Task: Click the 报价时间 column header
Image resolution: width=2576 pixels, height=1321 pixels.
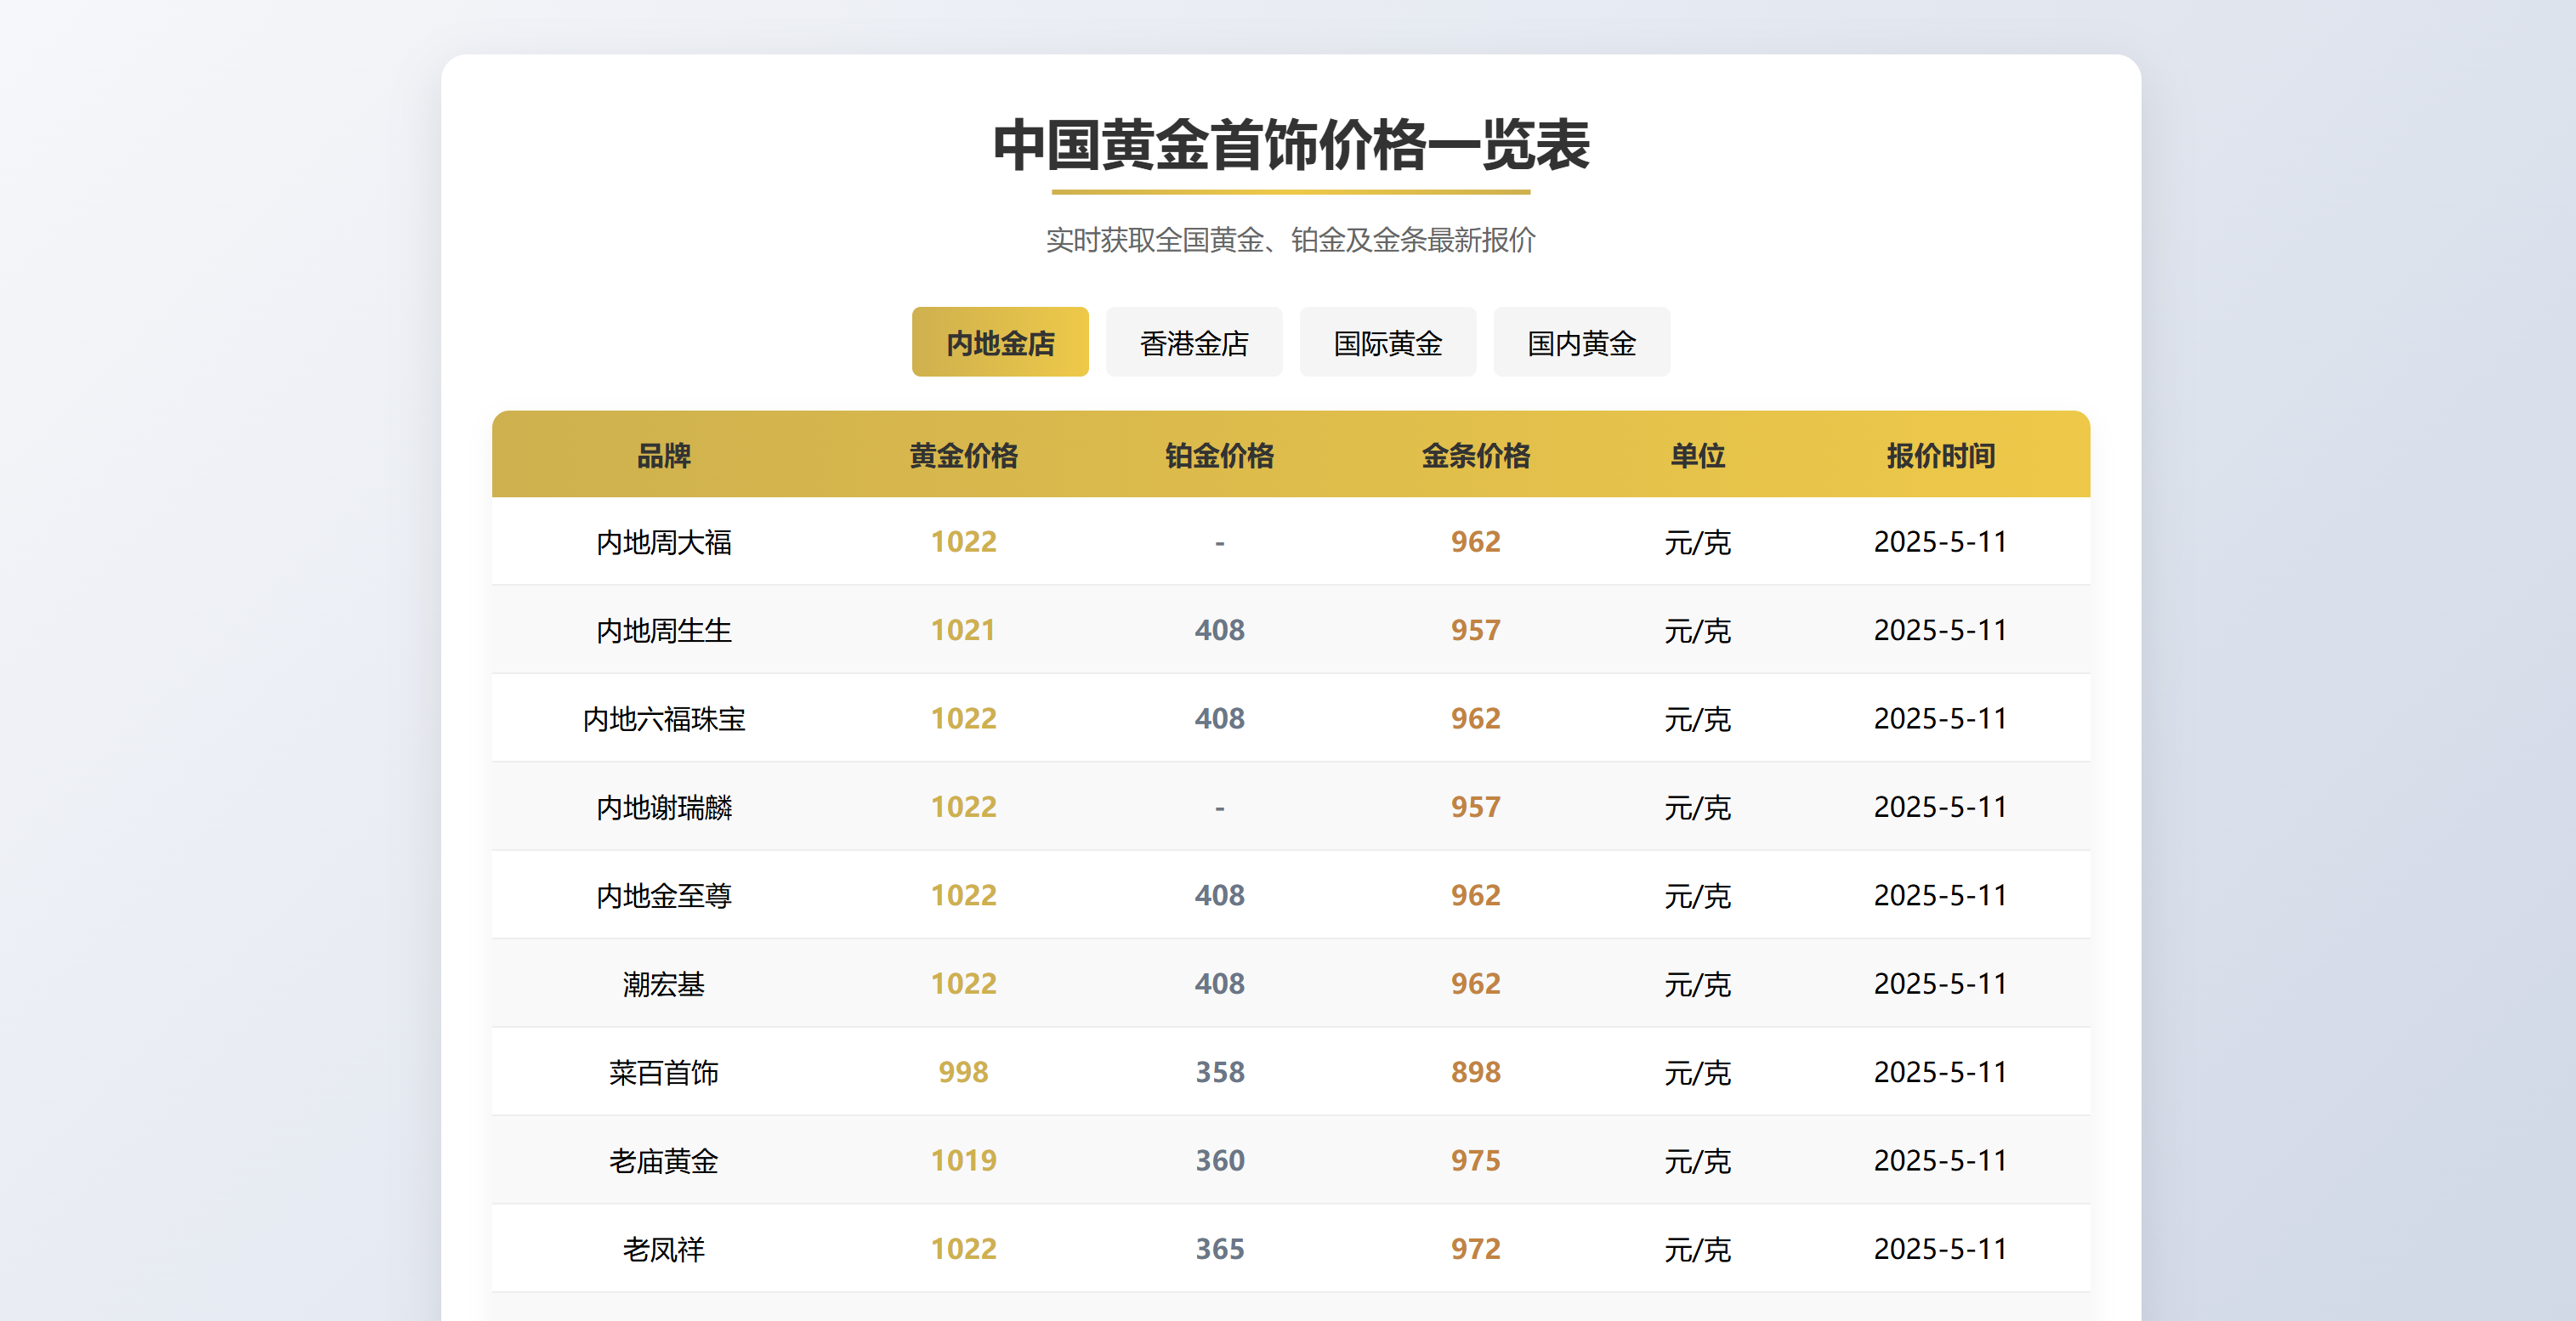Action: point(1941,456)
